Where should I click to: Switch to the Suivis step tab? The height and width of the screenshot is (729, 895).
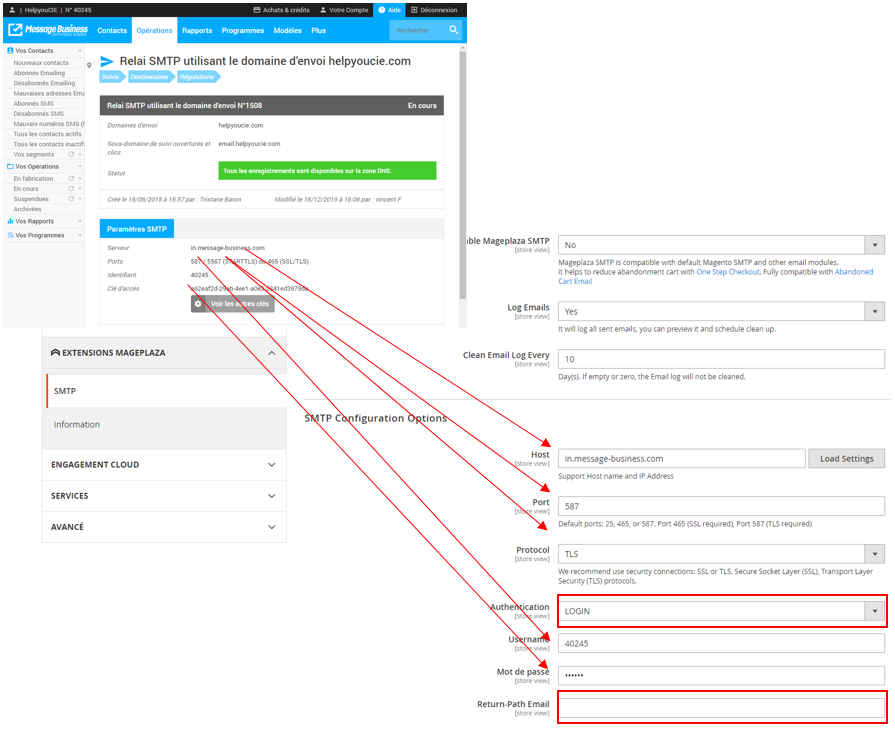[x=112, y=77]
